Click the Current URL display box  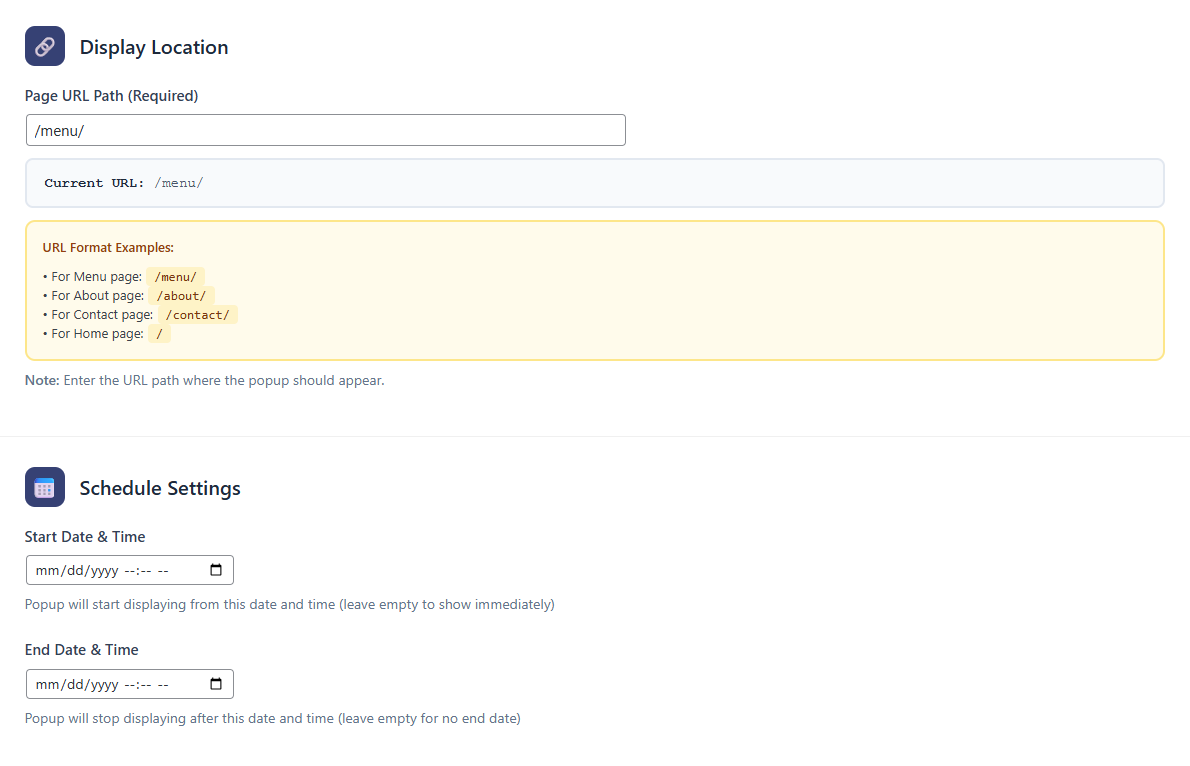point(594,183)
